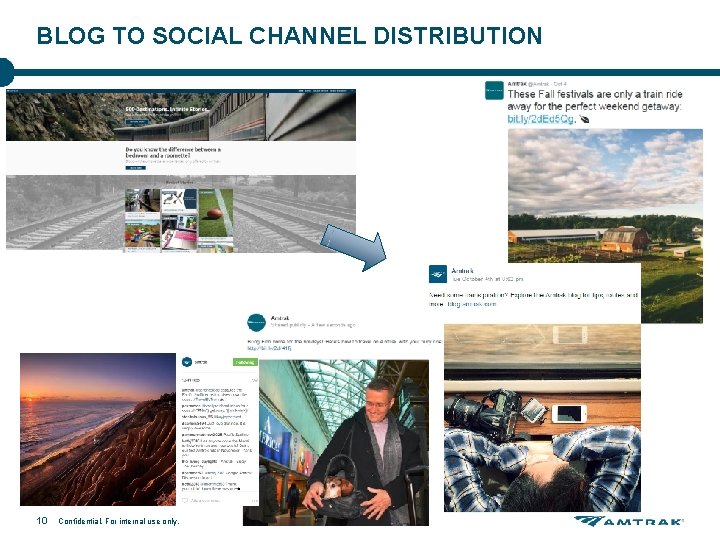Screen dimensions: 720x540
Task: Click the '500 Destinations. Infinite Stories' hero heading
Action: (167, 109)
